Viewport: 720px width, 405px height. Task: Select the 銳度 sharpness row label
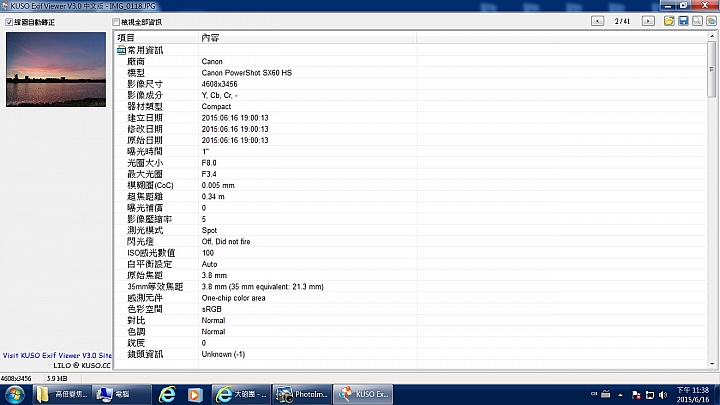pos(136,343)
